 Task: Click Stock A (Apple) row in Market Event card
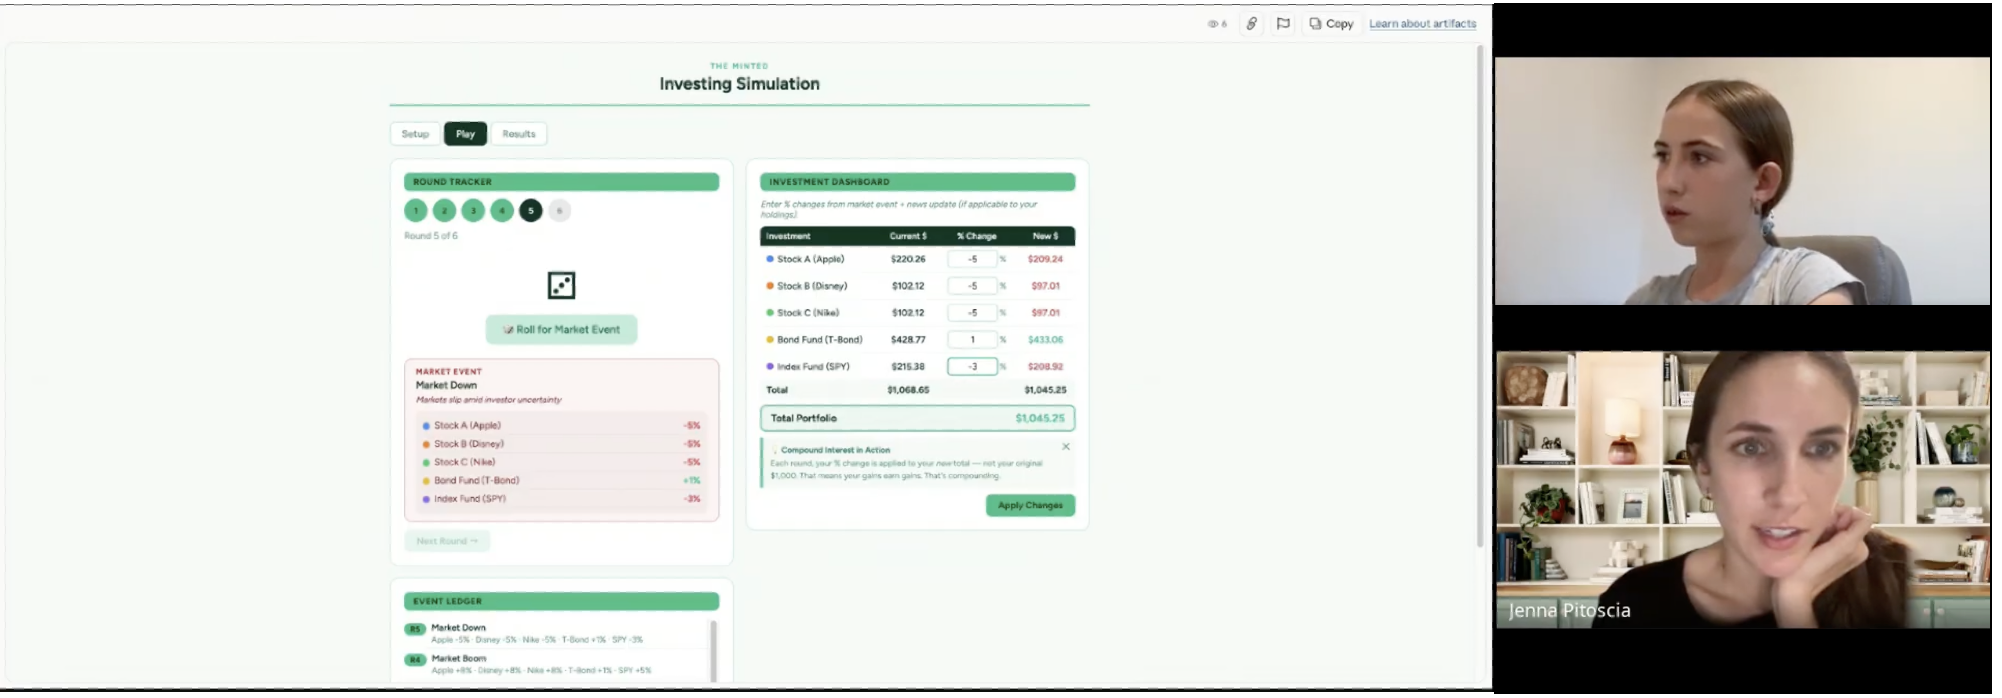(x=561, y=426)
